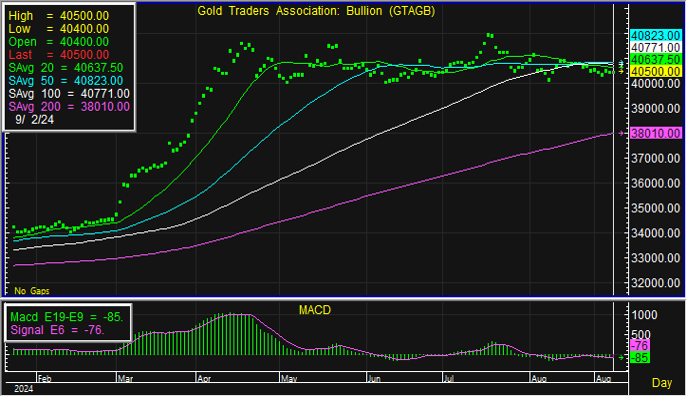687x397 pixels.
Task: Click the pink -76 MACD scale label
Action: click(x=640, y=345)
